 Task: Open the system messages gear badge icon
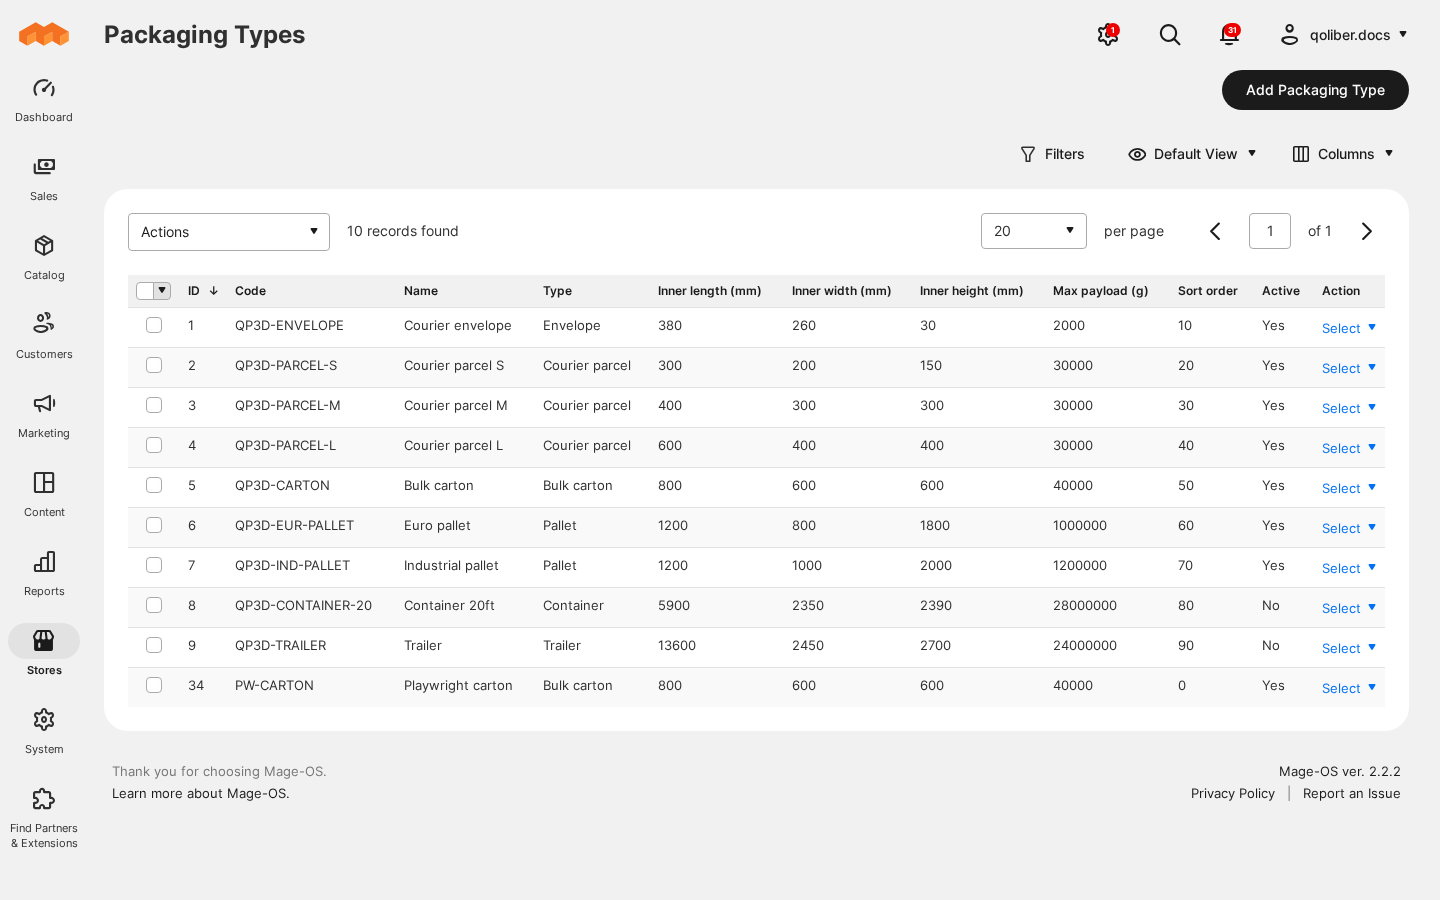(x=1108, y=35)
